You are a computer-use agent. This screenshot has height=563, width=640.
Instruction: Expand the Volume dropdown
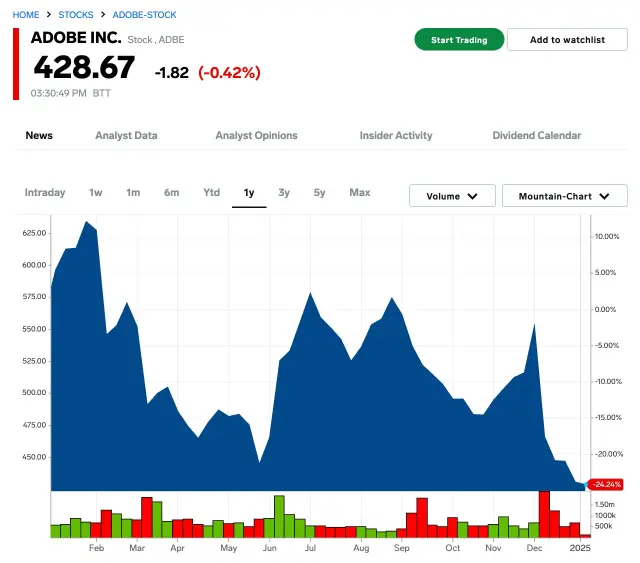point(452,196)
